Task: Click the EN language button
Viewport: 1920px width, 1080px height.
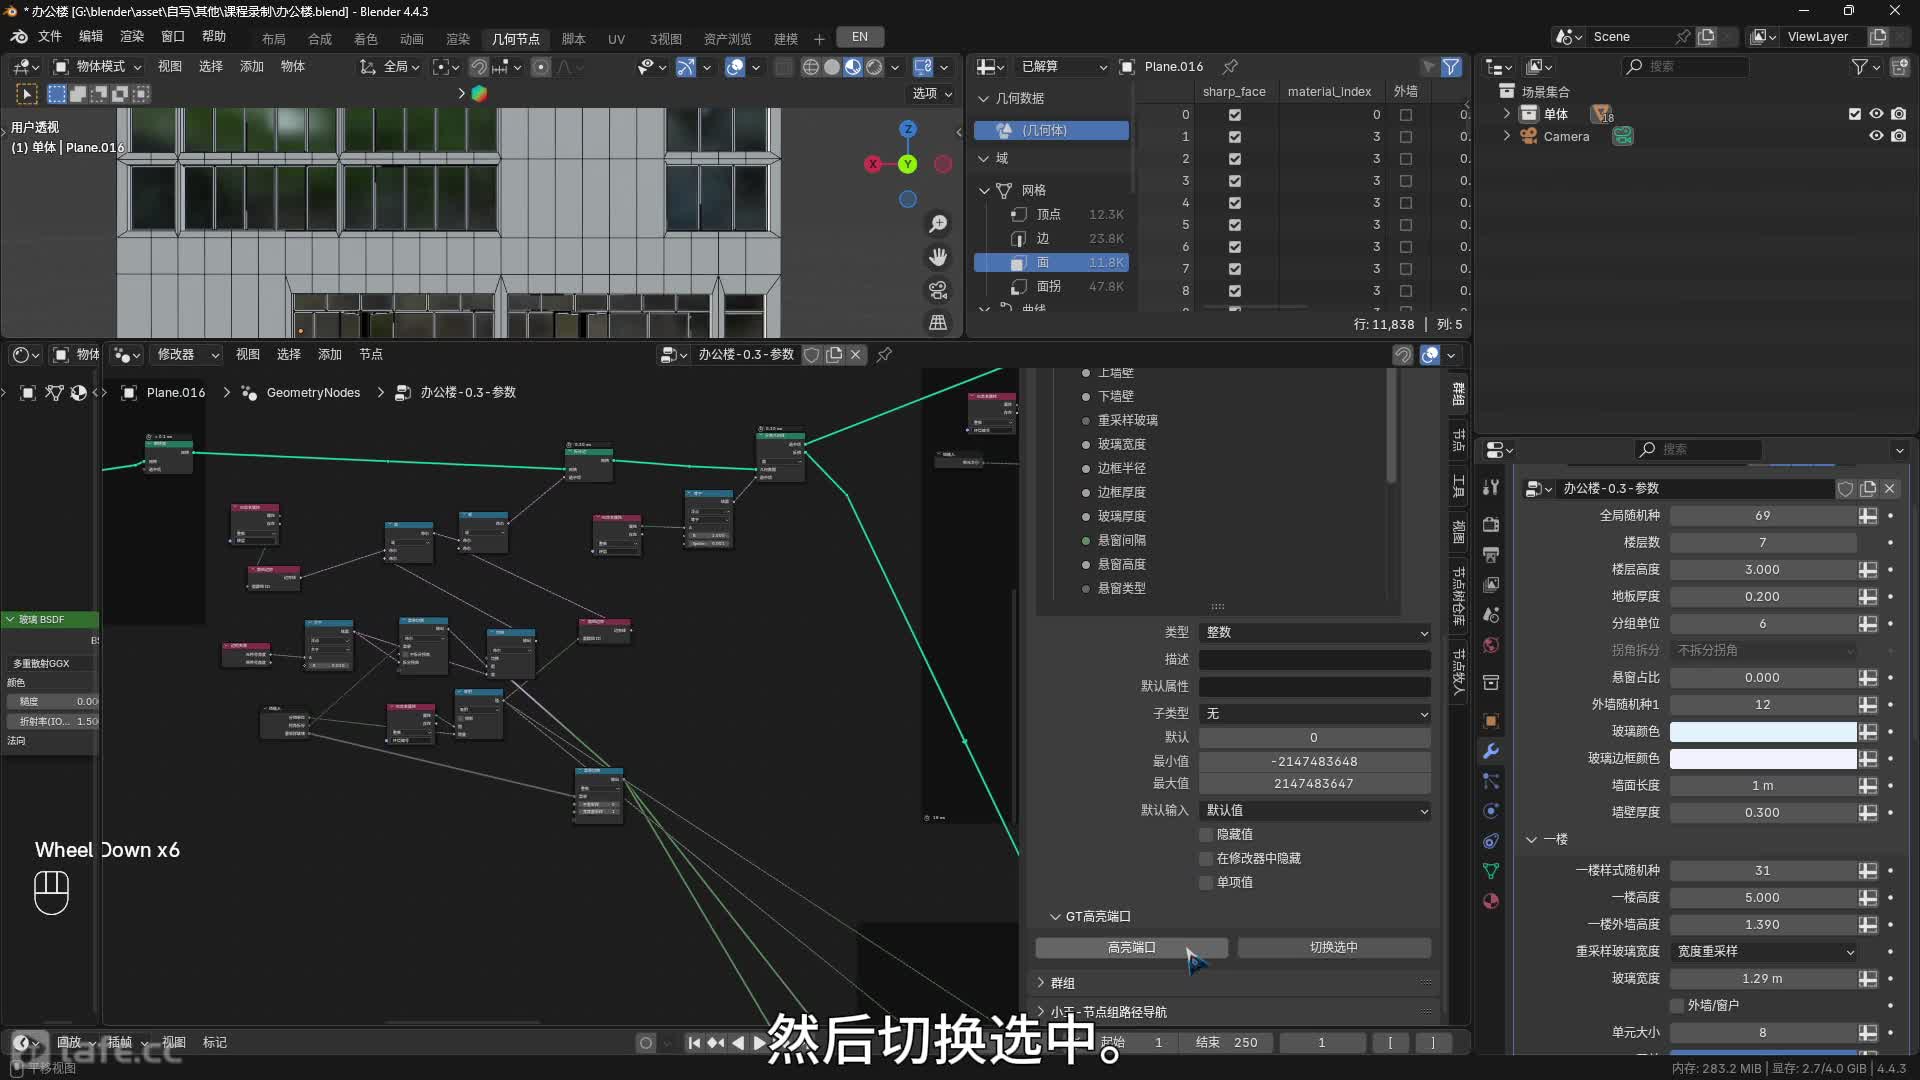Action: coord(860,37)
